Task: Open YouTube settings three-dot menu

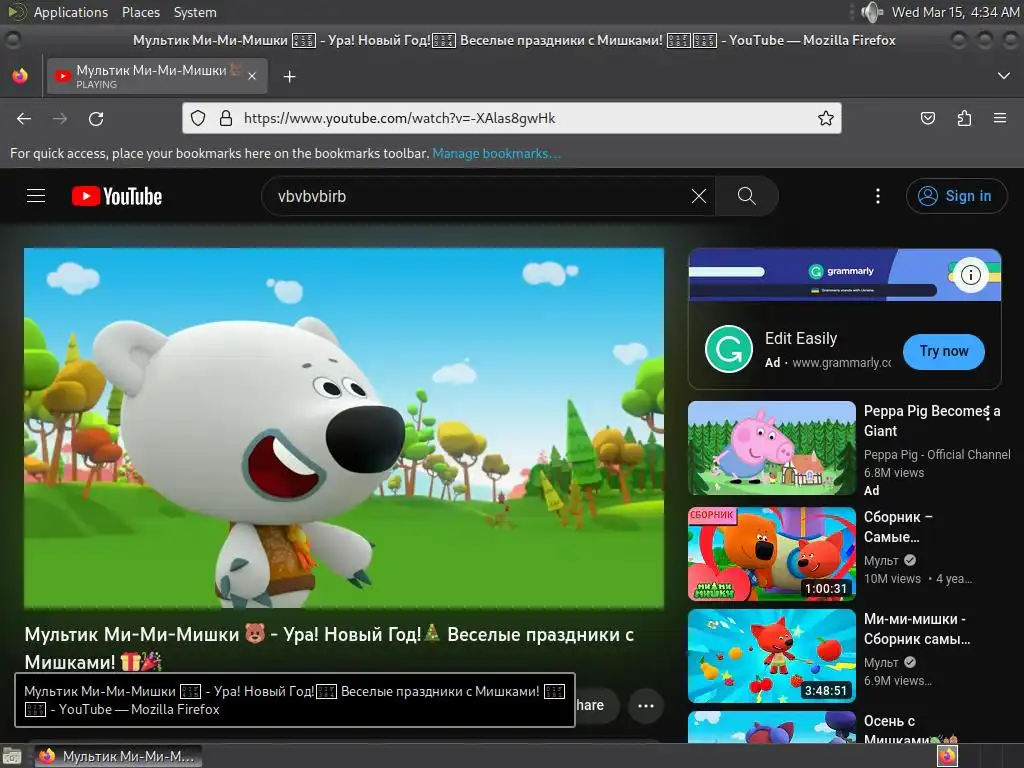Action: (878, 196)
